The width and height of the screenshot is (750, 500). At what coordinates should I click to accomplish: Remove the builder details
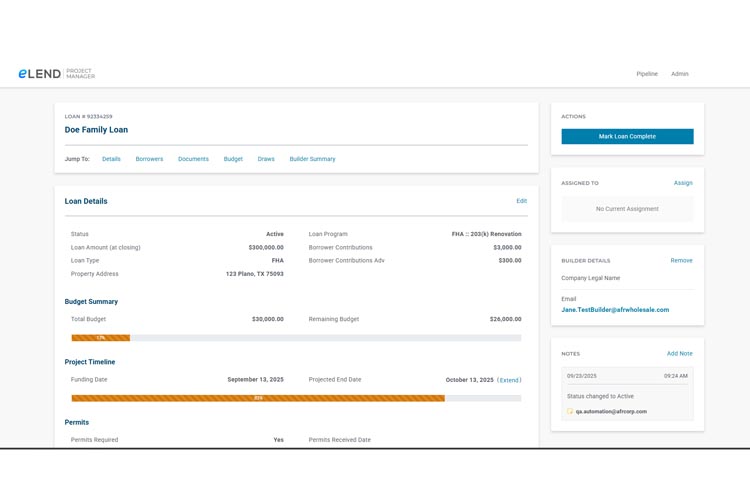(681, 260)
